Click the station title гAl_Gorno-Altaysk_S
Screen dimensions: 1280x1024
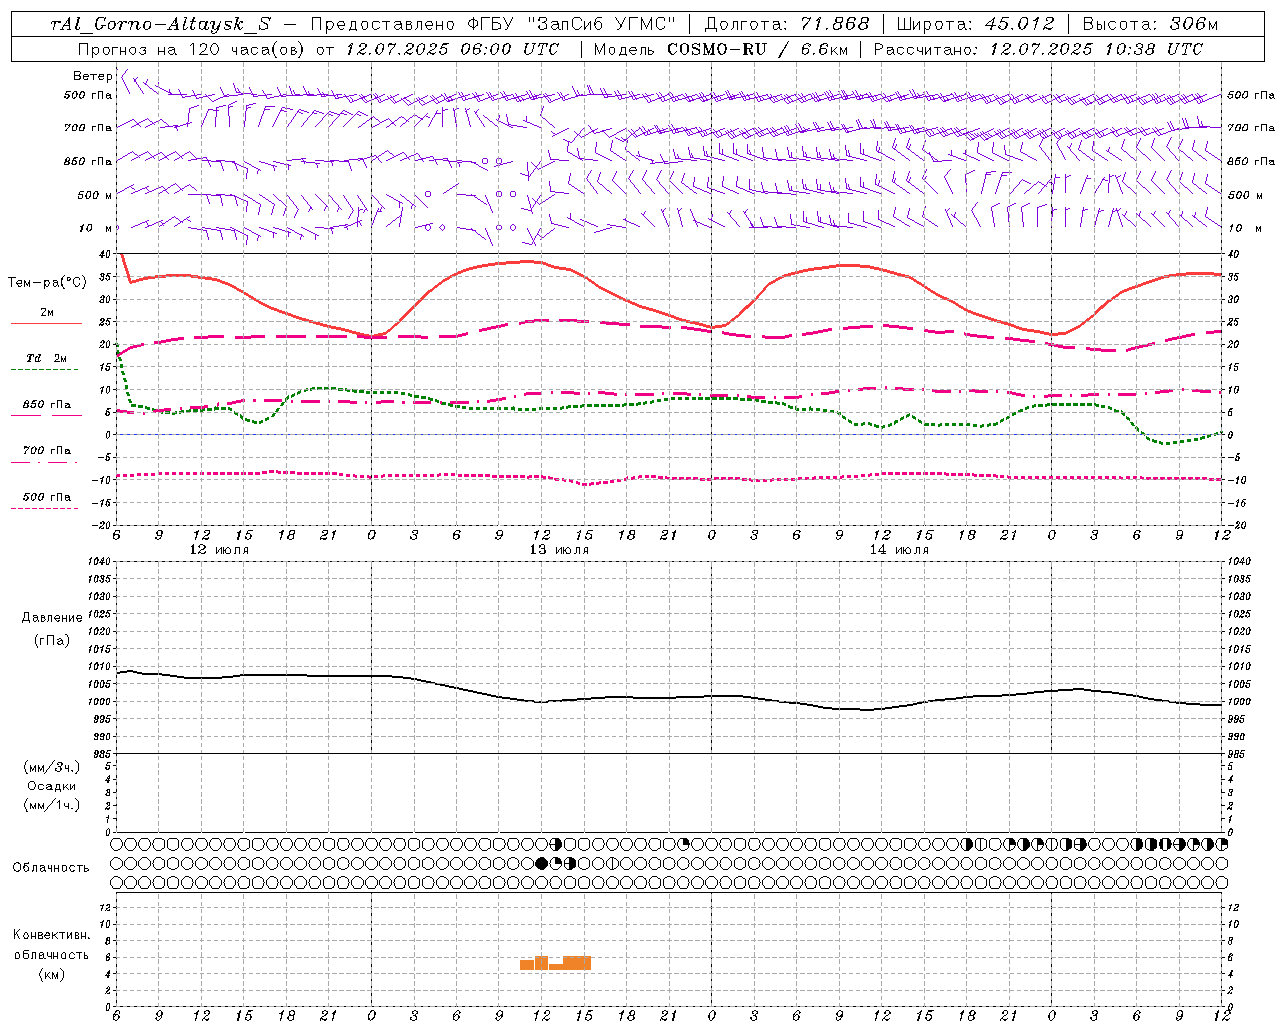coord(161,25)
